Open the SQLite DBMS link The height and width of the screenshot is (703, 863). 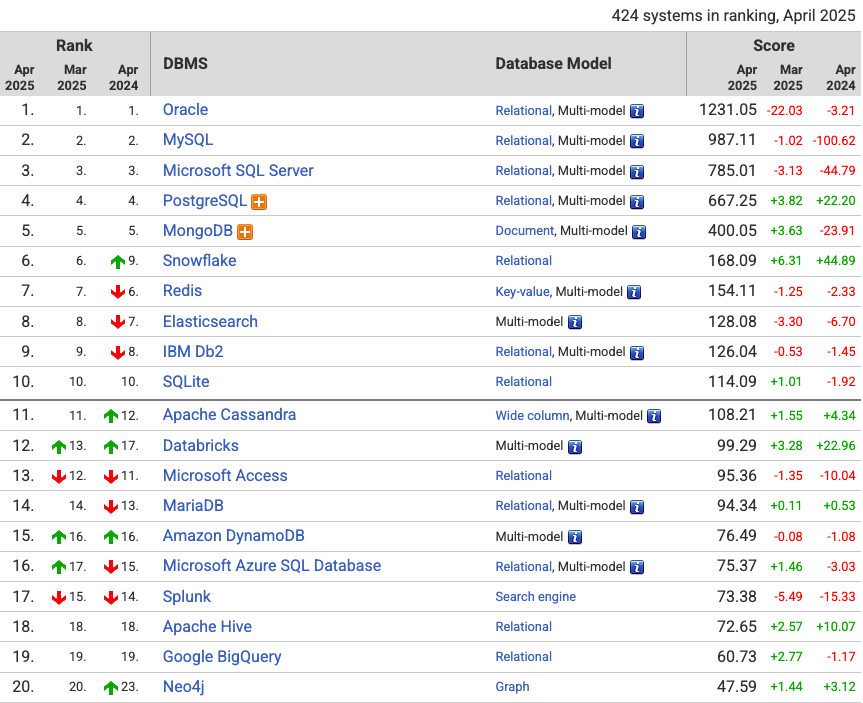[x=186, y=382]
